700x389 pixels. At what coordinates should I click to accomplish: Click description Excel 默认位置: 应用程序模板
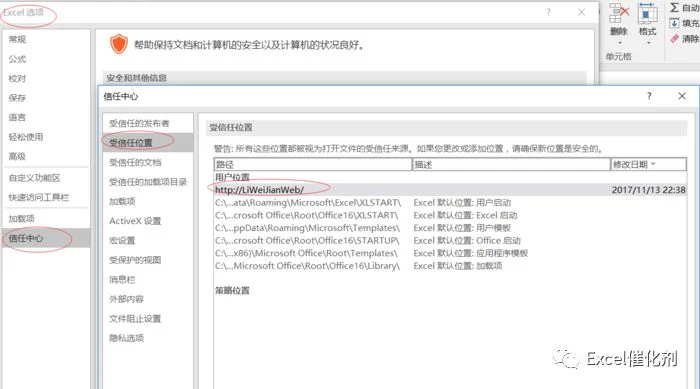click(x=471, y=253)
